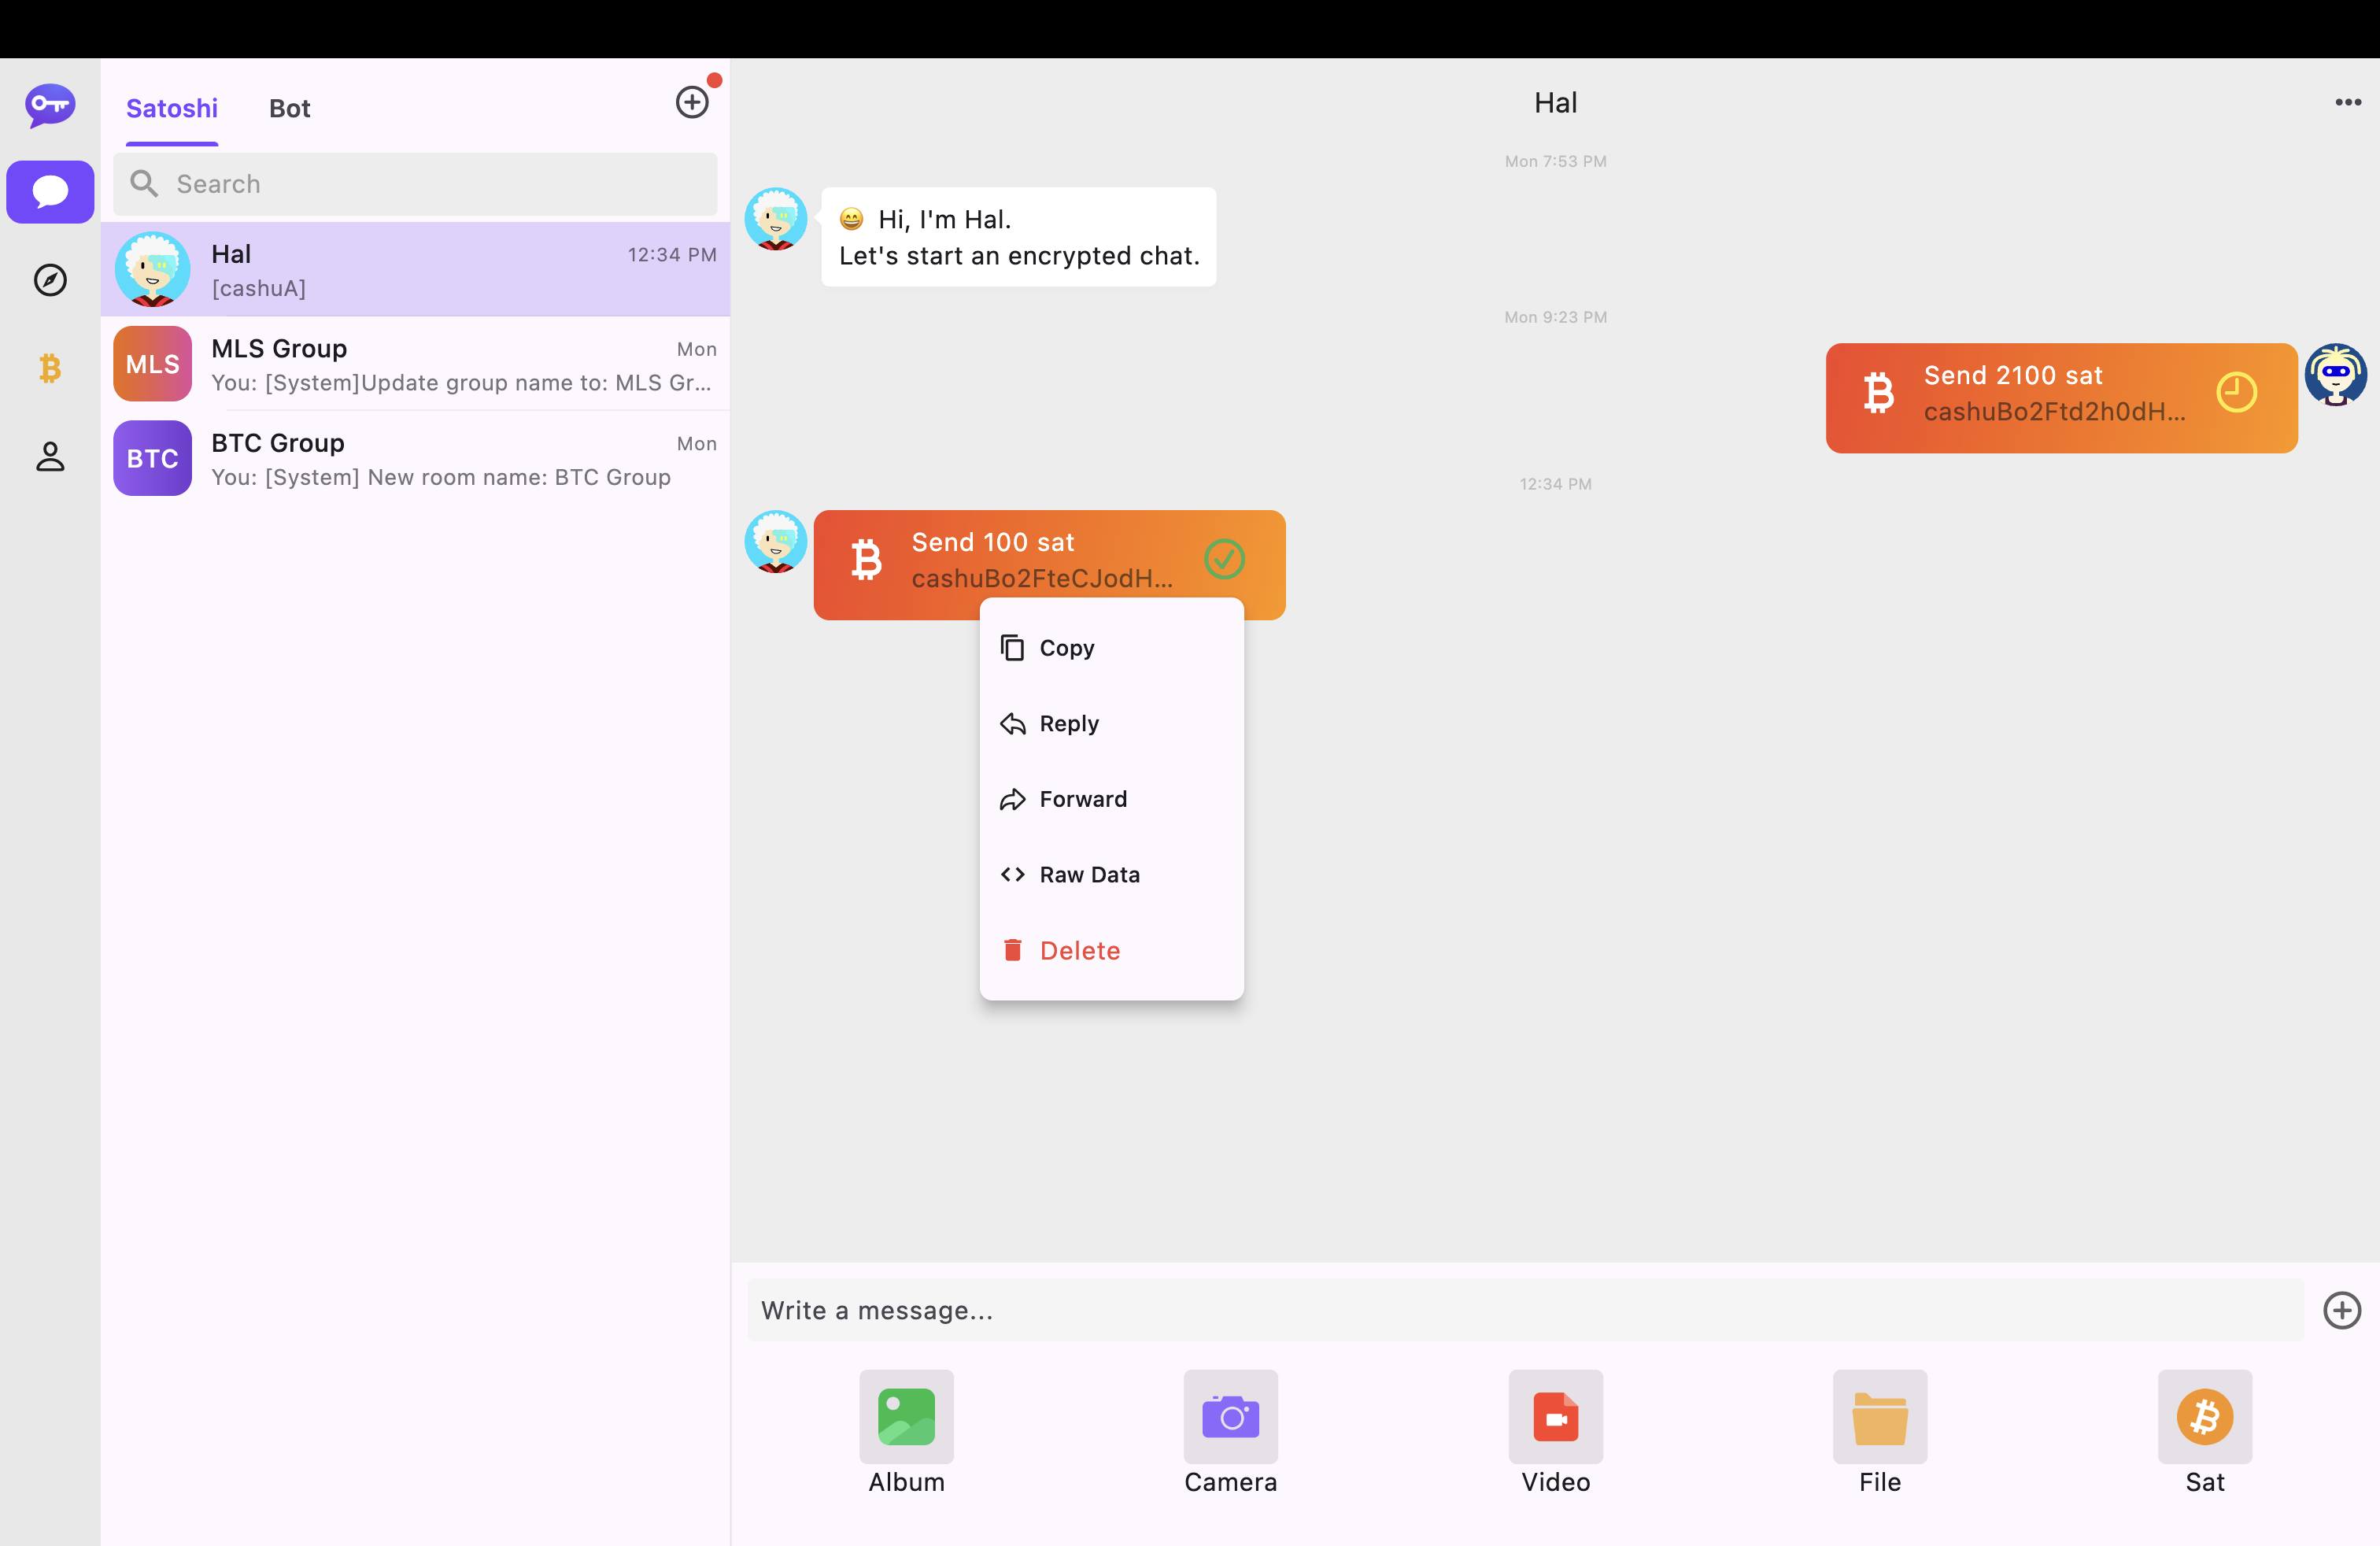The width and height of the screenshot is (2380, 1546).
Task: Select the chat bubble sidebar icon
Action: pos(50,191)
